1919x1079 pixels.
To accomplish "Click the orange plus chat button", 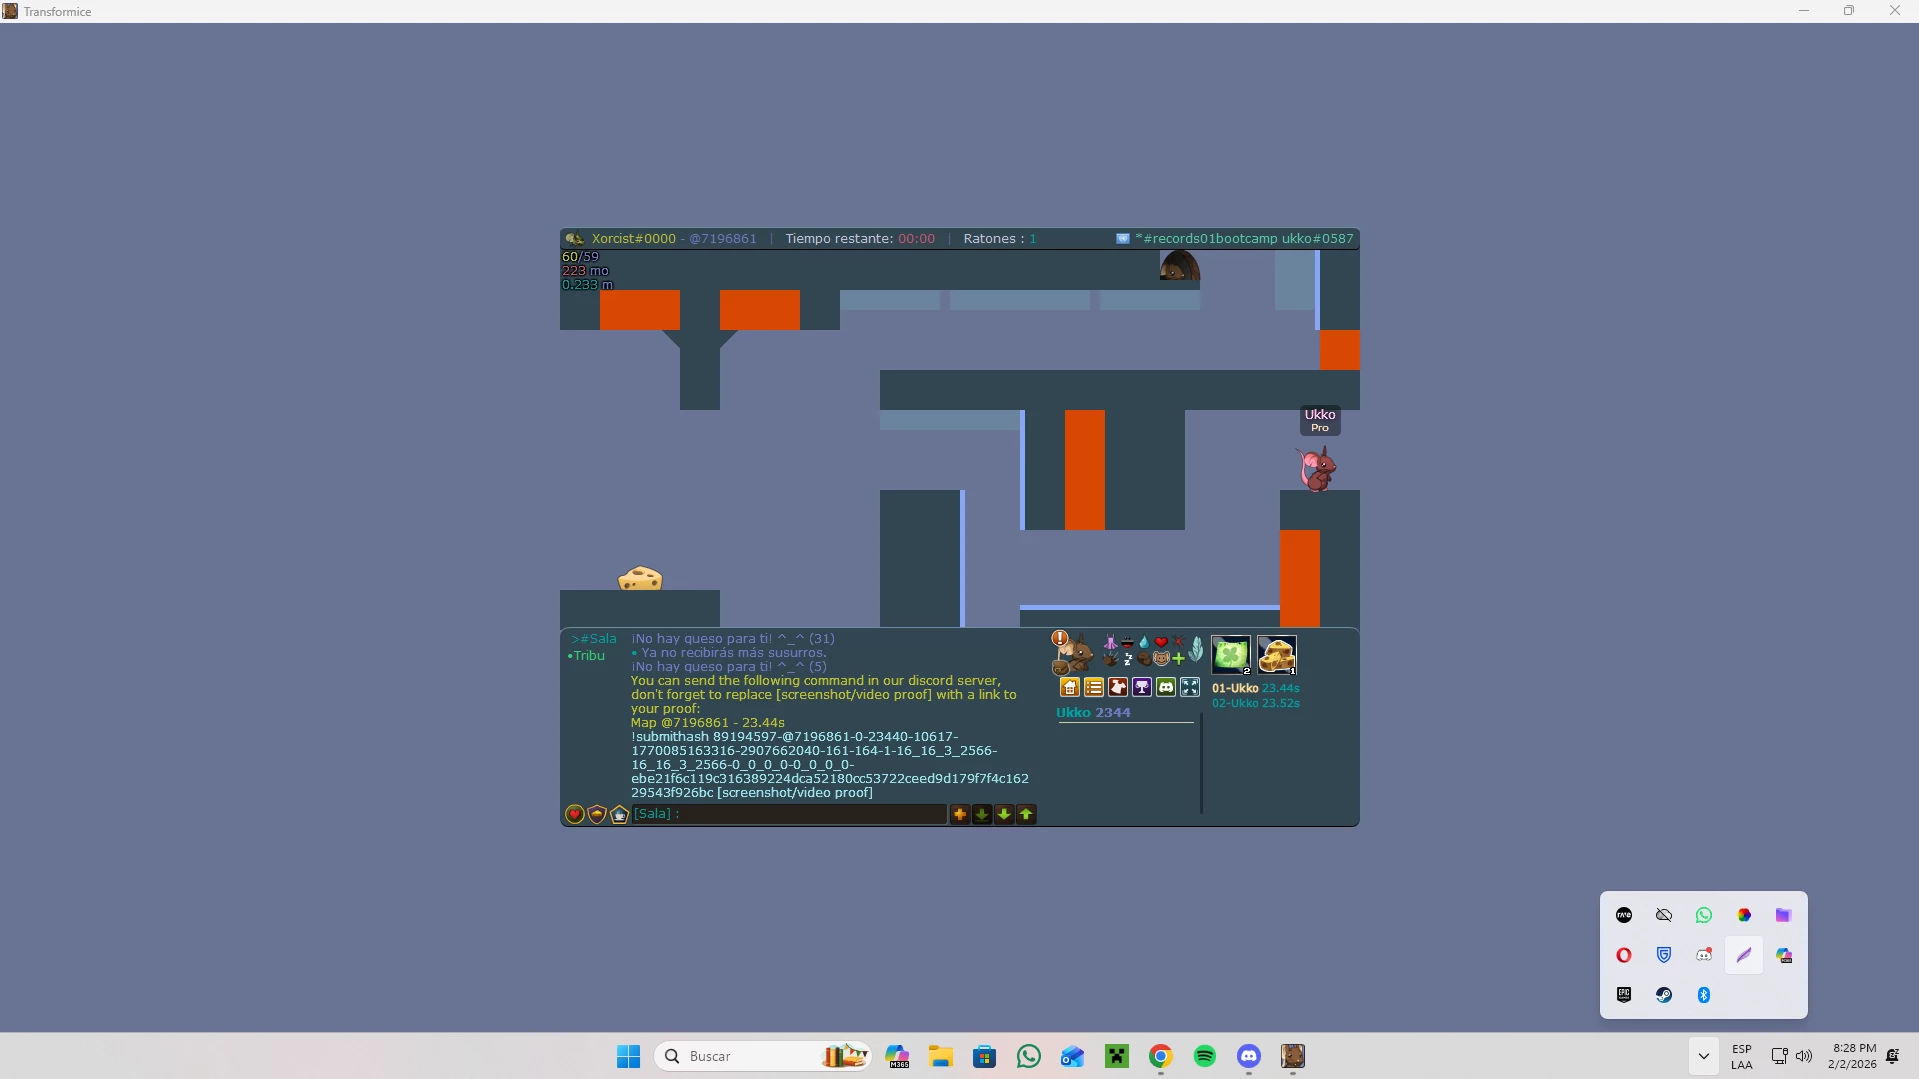I will pos(960,815).
